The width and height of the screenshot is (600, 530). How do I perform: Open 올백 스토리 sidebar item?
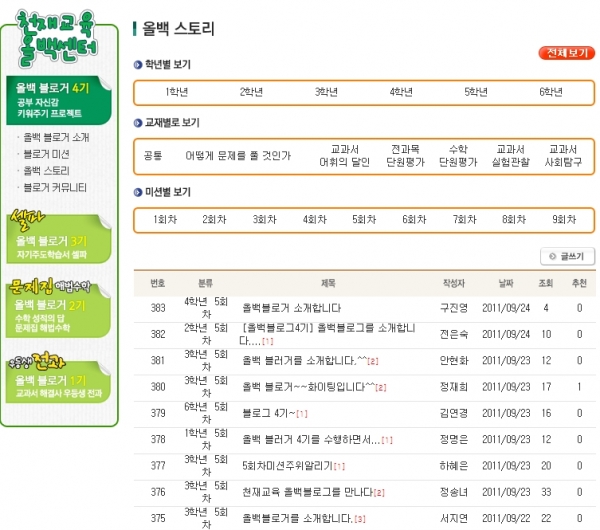pyautogui.click(x=48, y=171)
